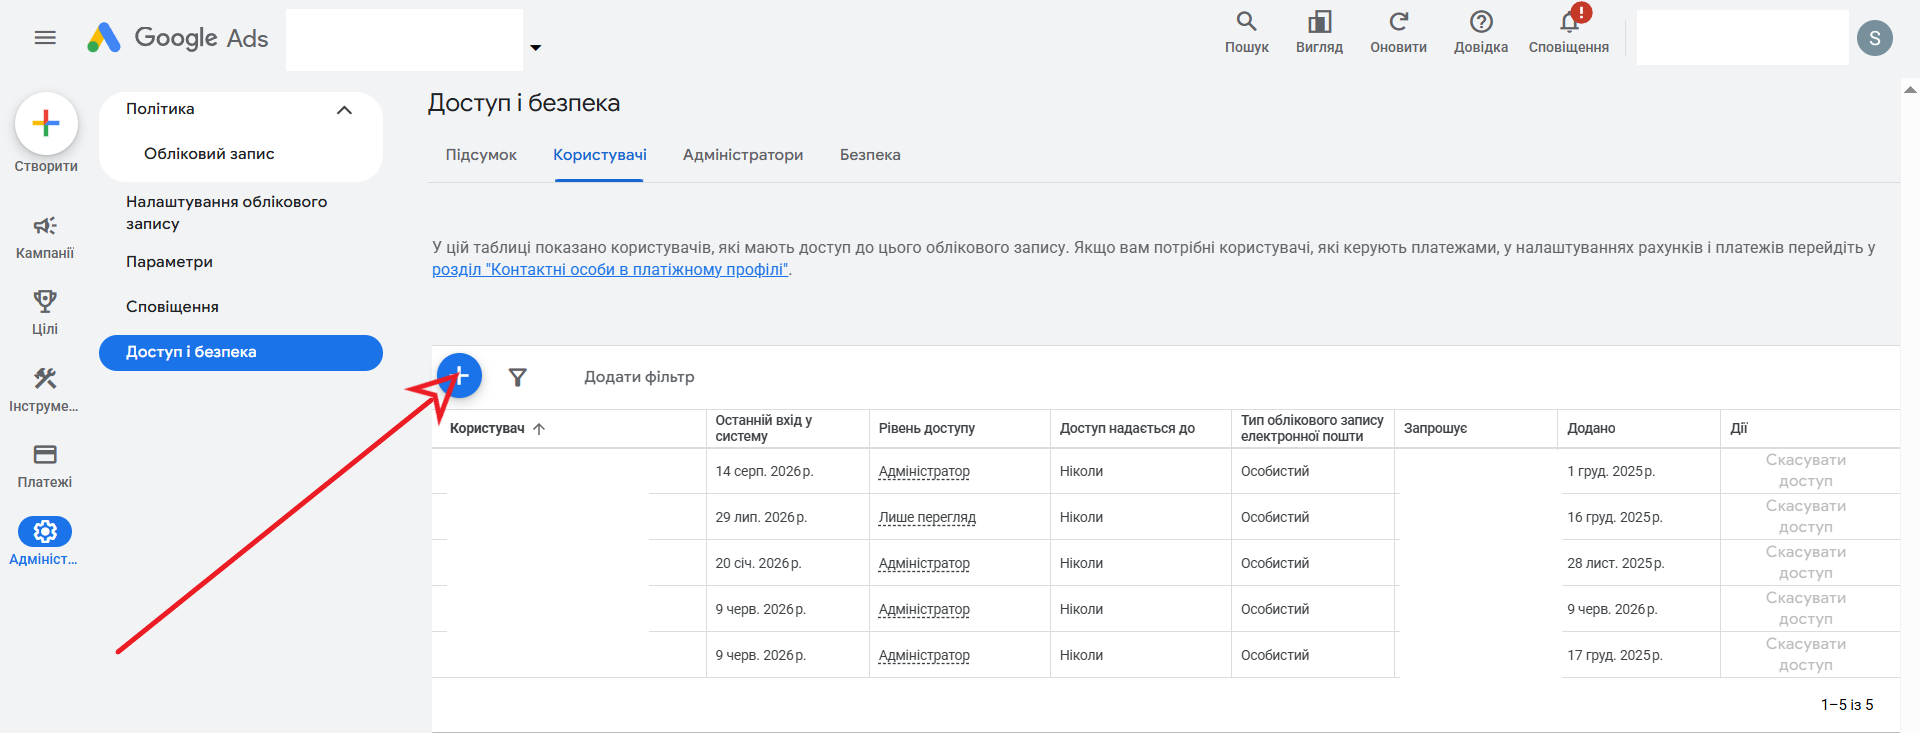The image size is (1920, 733).
Task: Open the main hamburger menu
Action: point(45,38)
